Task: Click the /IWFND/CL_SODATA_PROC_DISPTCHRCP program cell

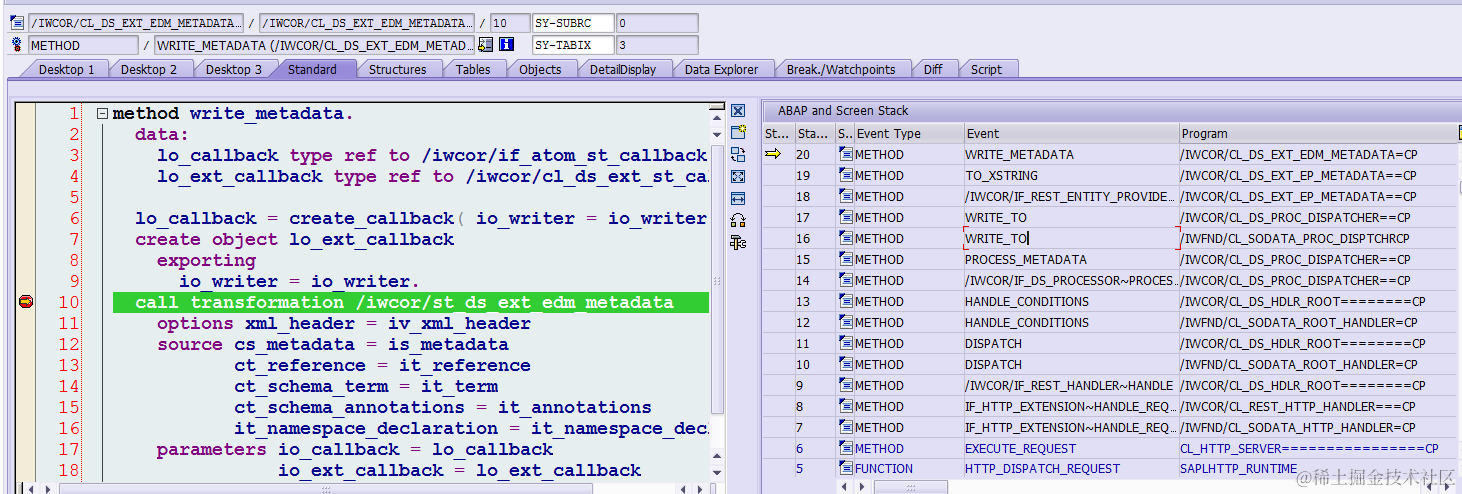Action: (x=1319, y=238)
